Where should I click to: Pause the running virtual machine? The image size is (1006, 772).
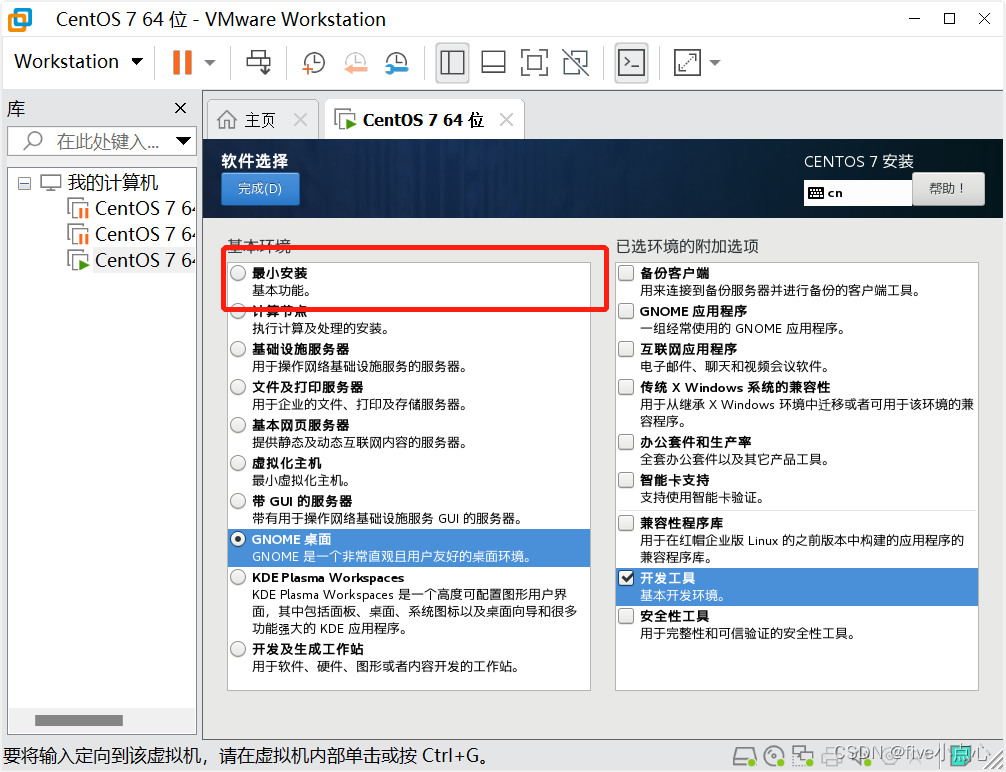(x=182, y=62)
